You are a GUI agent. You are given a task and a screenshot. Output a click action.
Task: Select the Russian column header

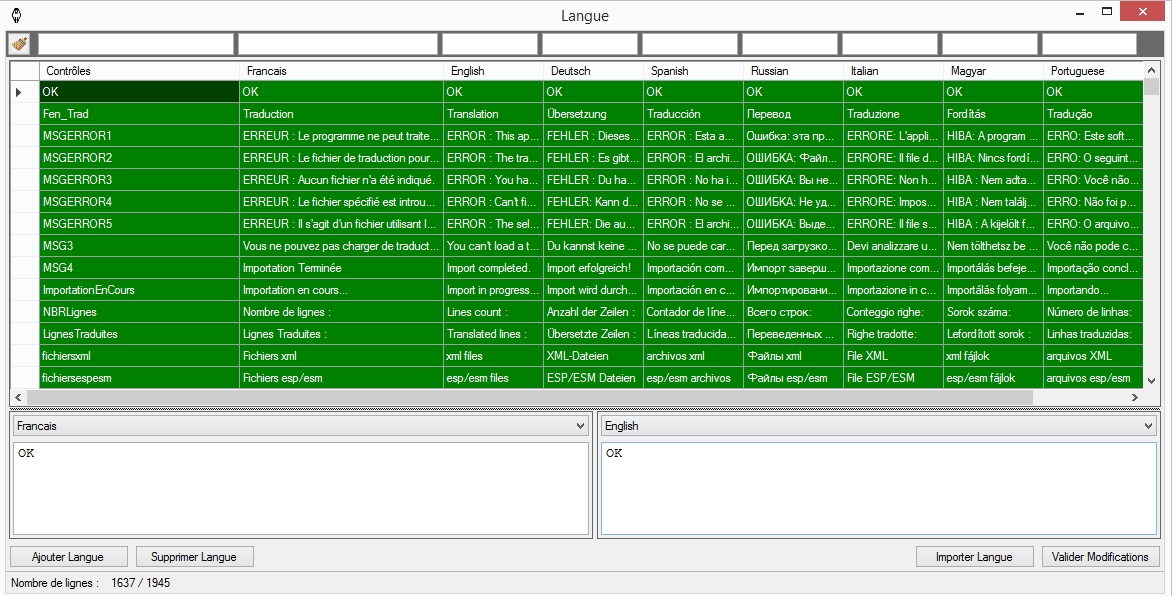point(792,71)
